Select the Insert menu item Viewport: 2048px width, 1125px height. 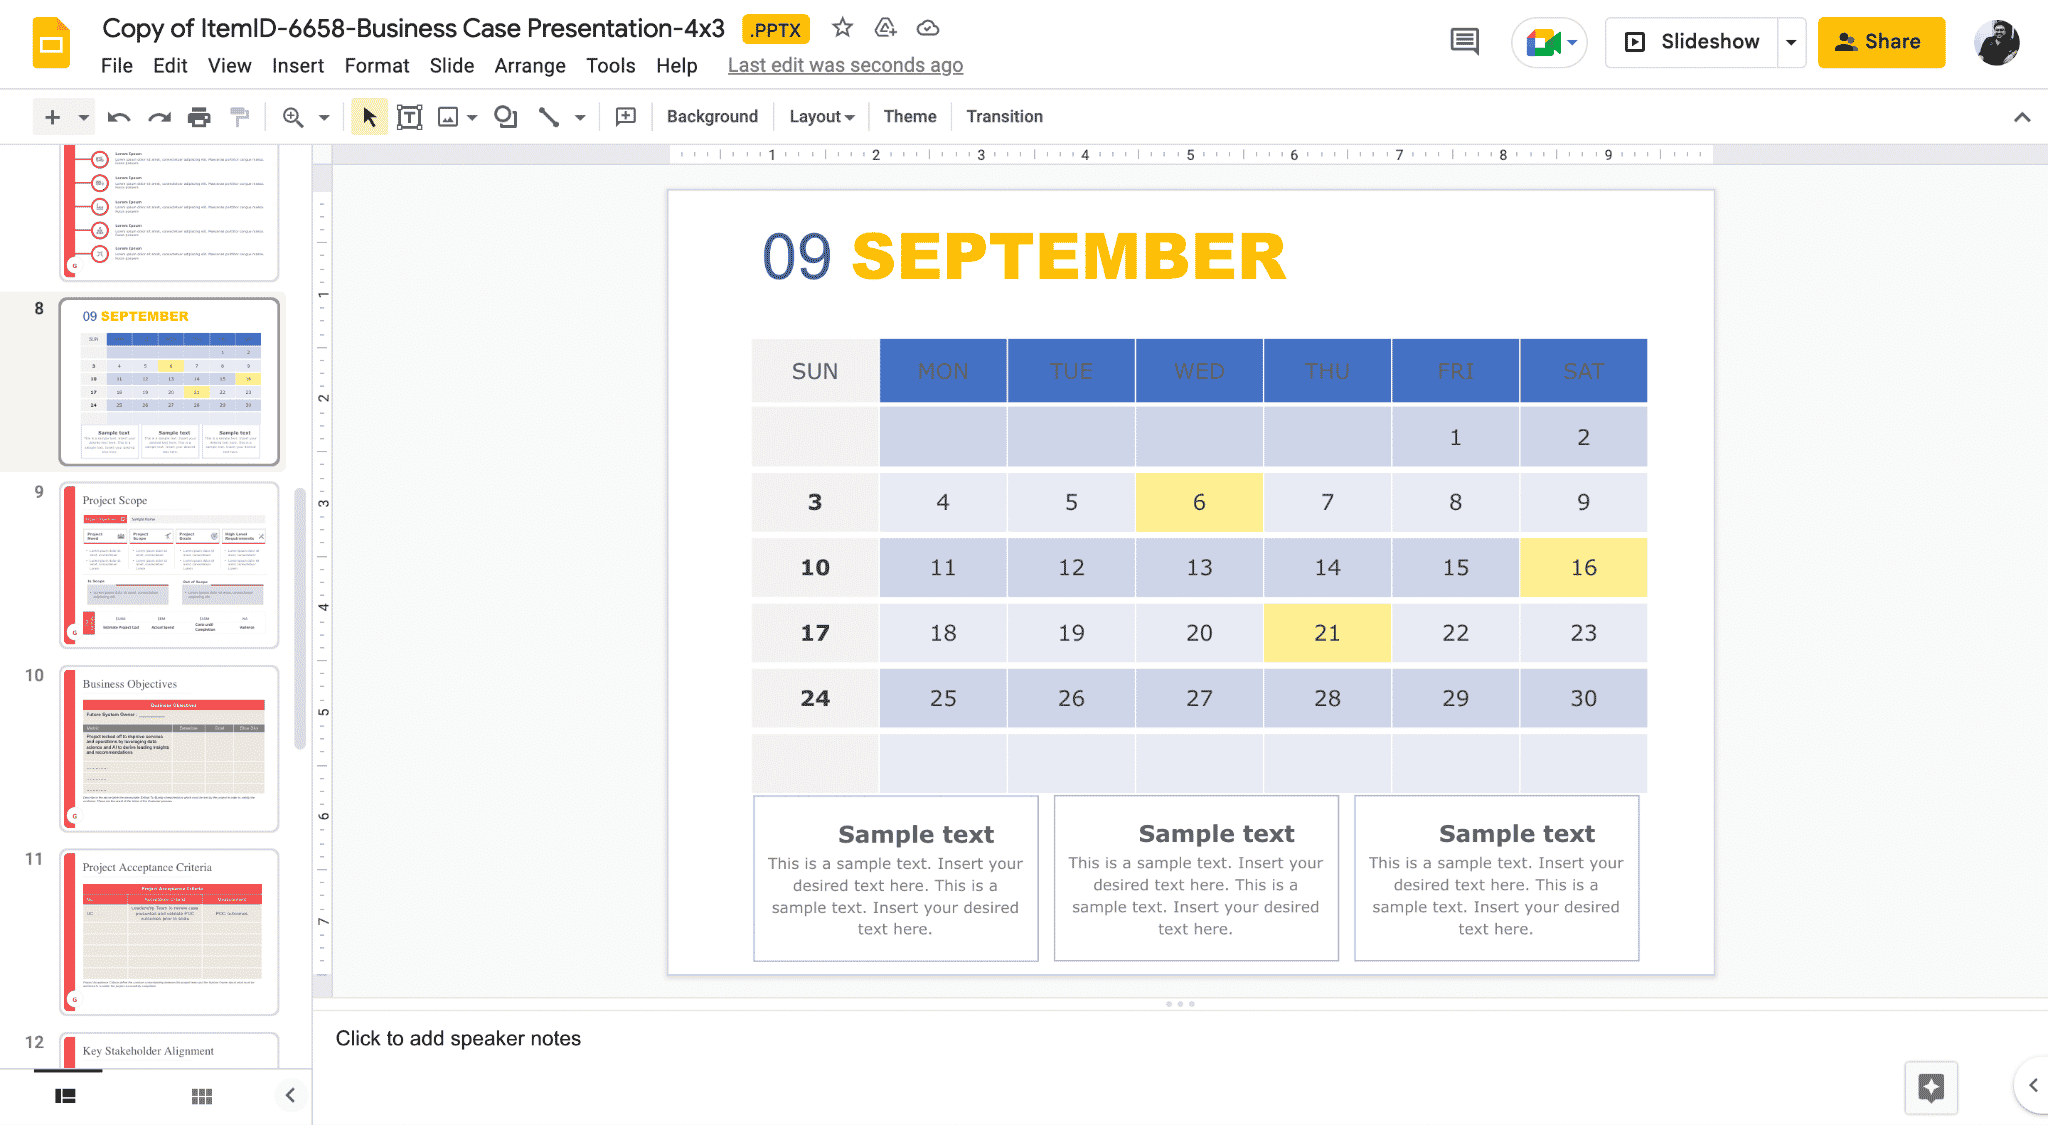tap(295, 64)
